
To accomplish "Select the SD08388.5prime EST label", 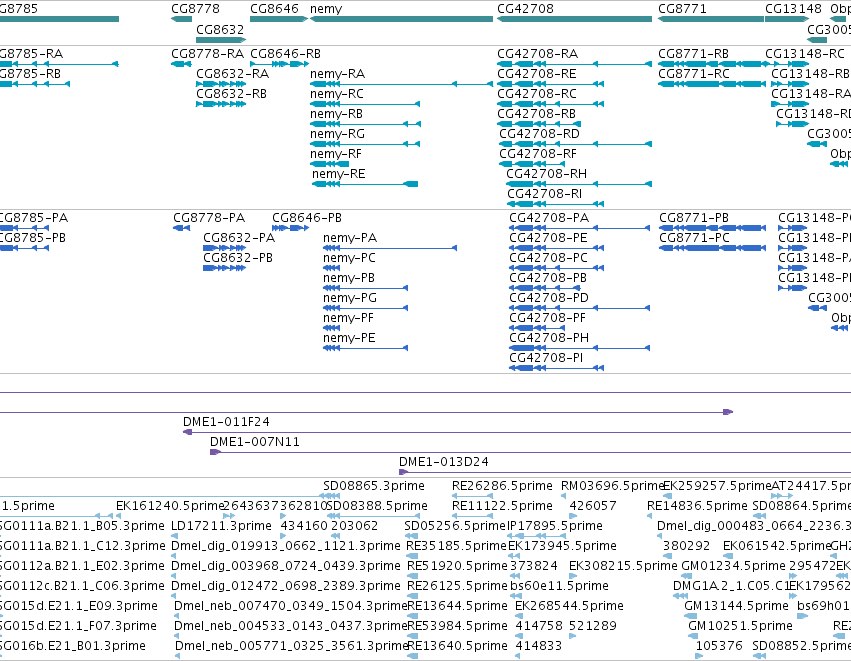I will 378,506.
